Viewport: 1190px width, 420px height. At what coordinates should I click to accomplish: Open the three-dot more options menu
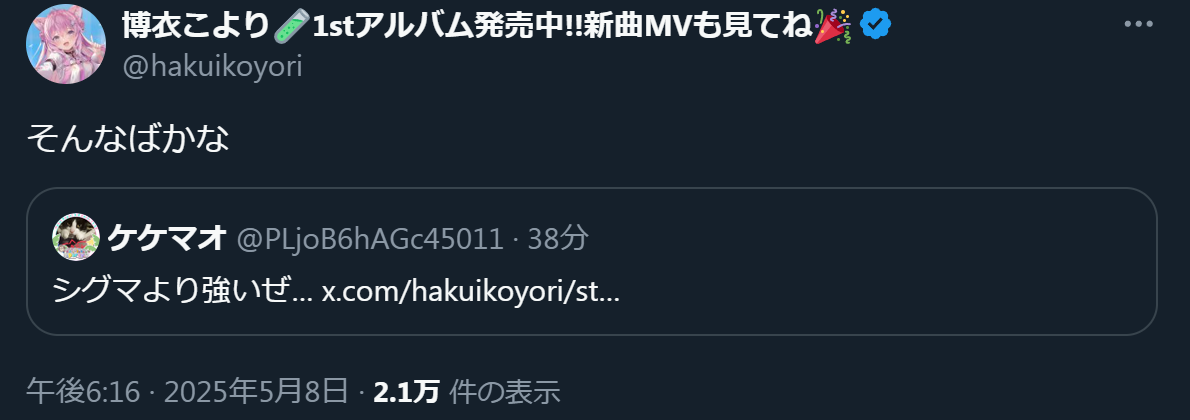click(1138, 25)
